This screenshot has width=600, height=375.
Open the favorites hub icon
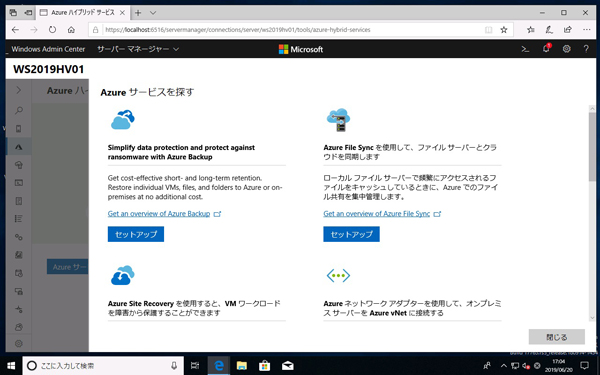pos(530,30)
